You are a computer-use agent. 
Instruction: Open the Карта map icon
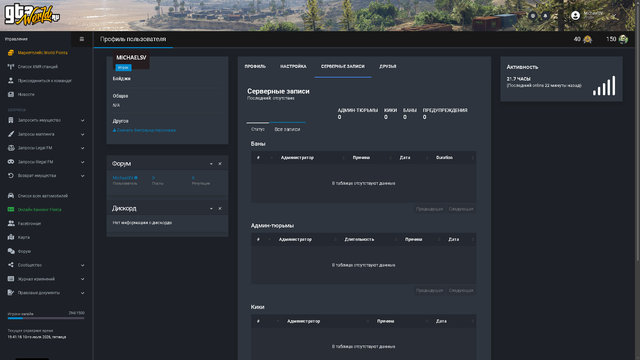(11, 237)
